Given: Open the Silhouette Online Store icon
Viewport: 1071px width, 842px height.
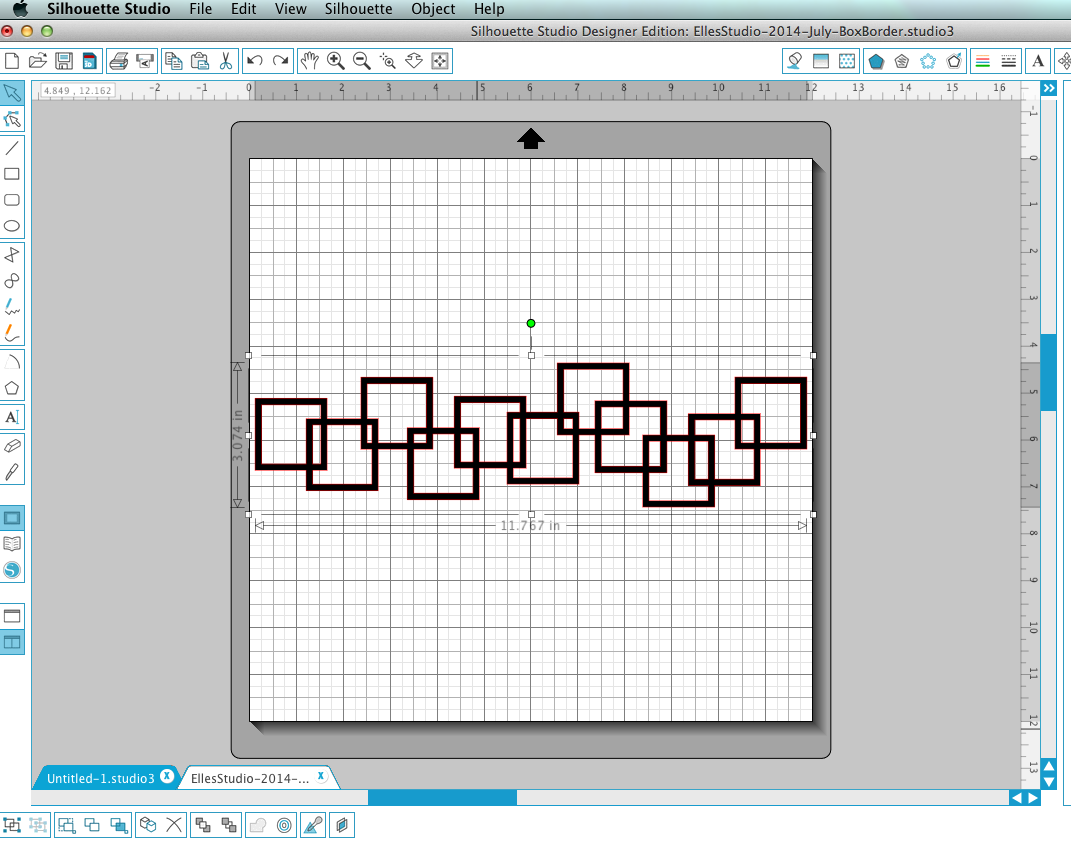Looking at the screenshot, I should [x=12, y=570].
